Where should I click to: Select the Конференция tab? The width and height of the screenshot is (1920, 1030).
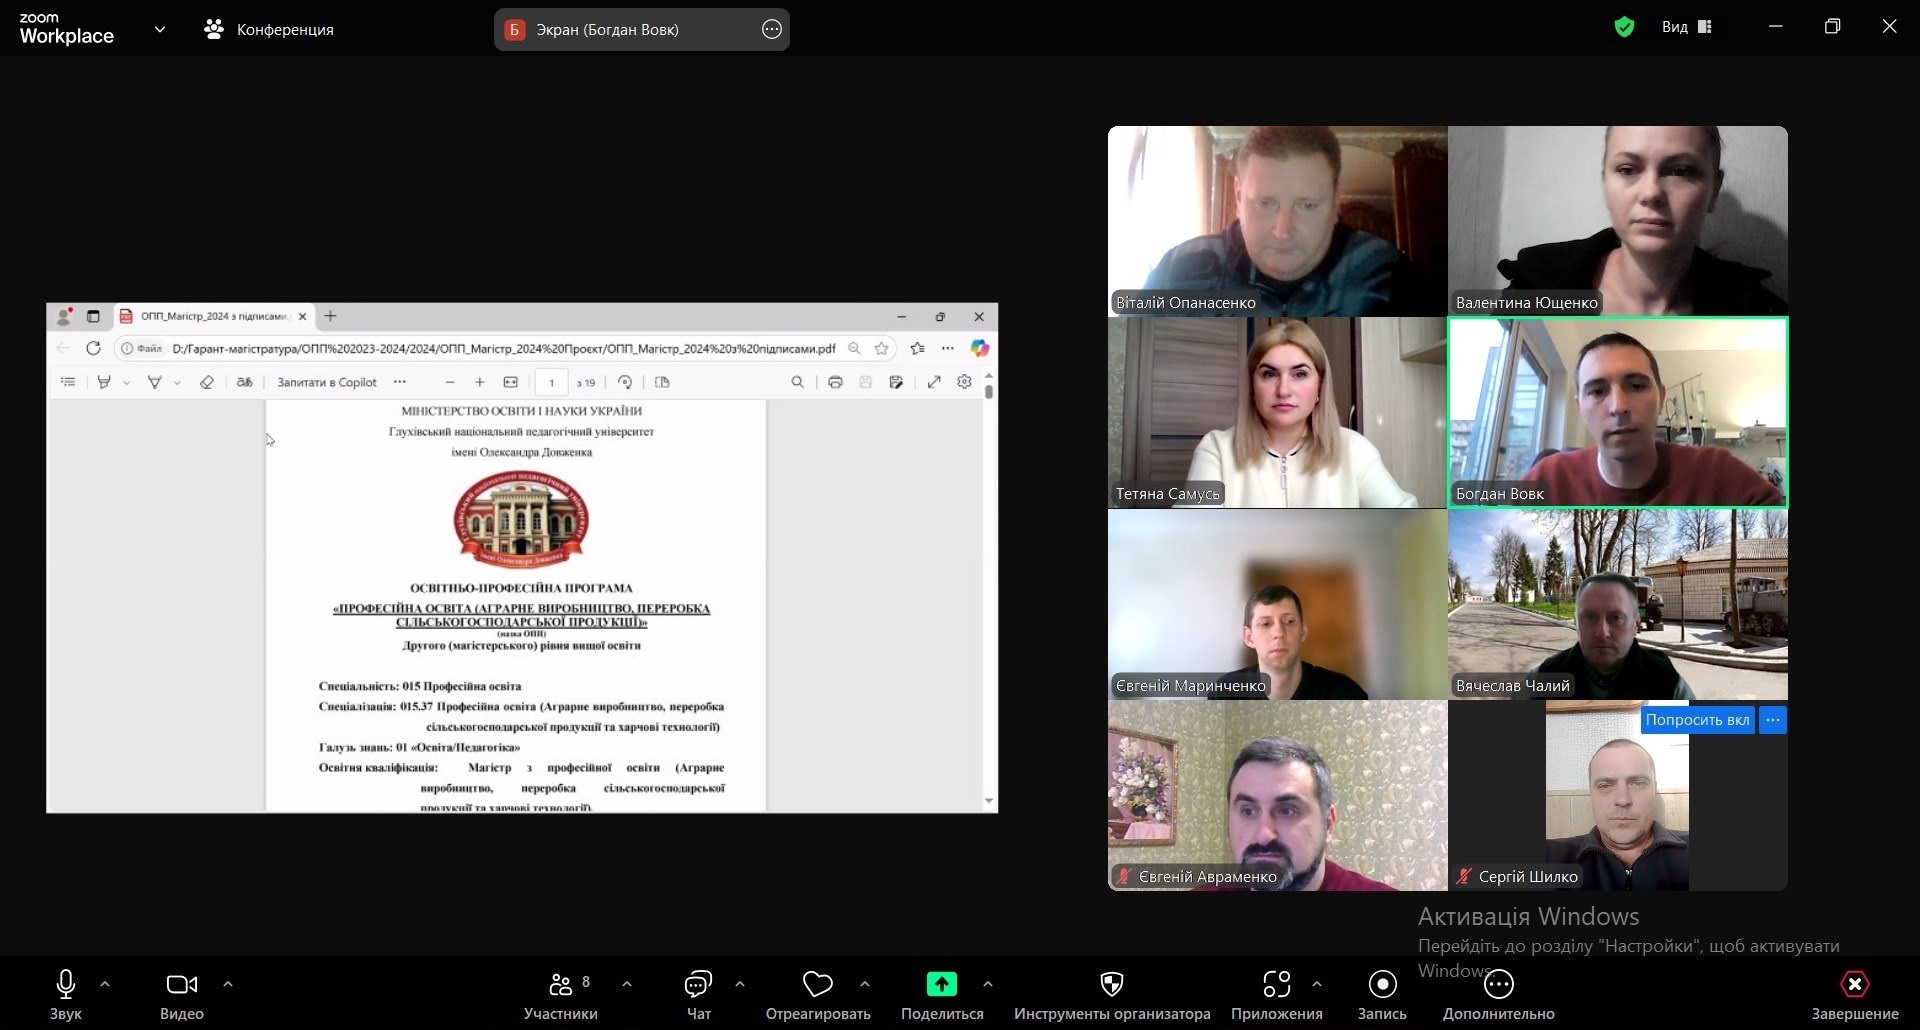[269, 29]
